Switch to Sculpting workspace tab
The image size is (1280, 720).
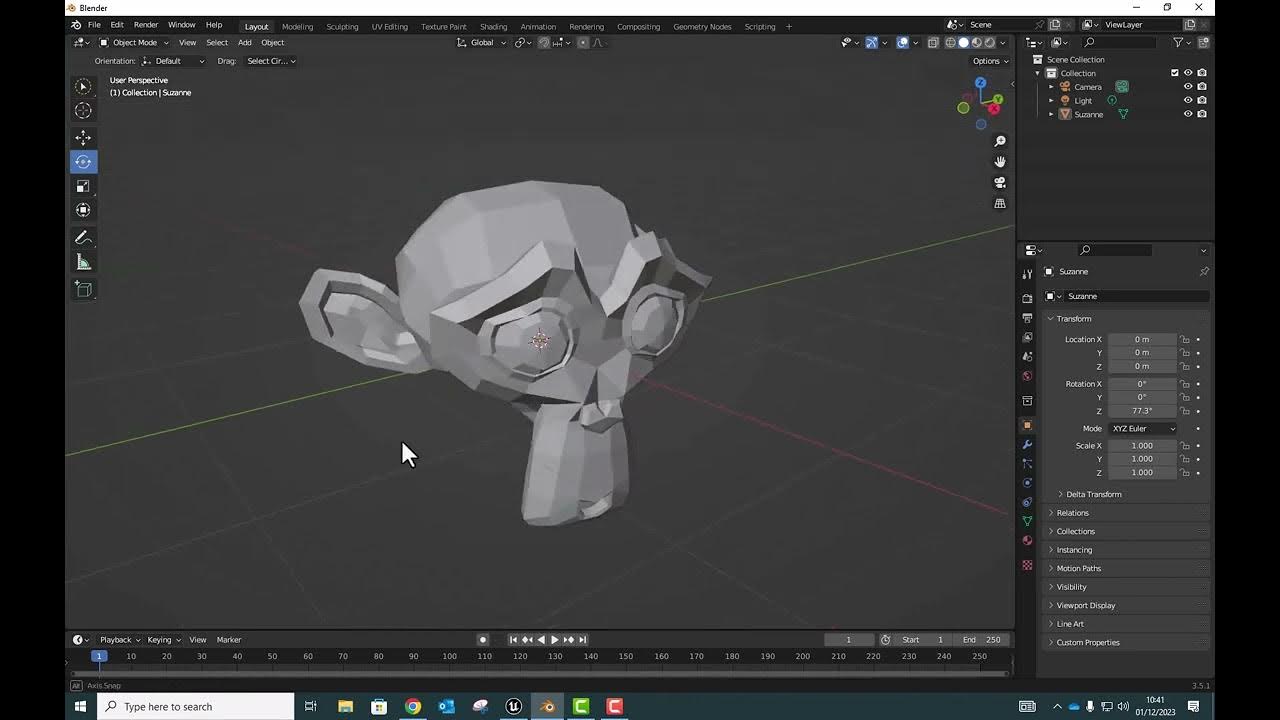342,26
